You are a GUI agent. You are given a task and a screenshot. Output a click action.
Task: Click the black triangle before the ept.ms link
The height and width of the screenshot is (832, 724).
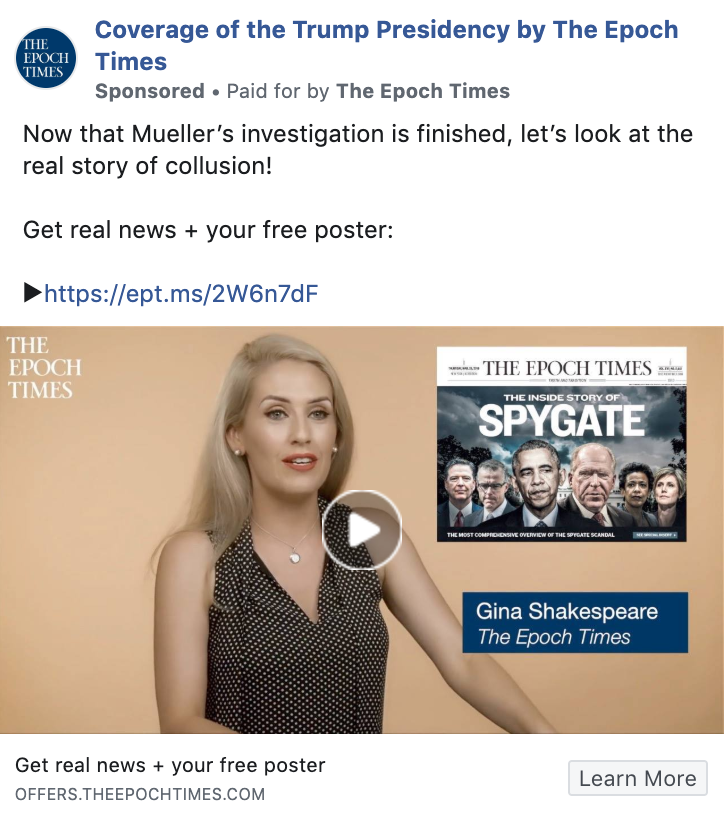(x=32, y=293)
